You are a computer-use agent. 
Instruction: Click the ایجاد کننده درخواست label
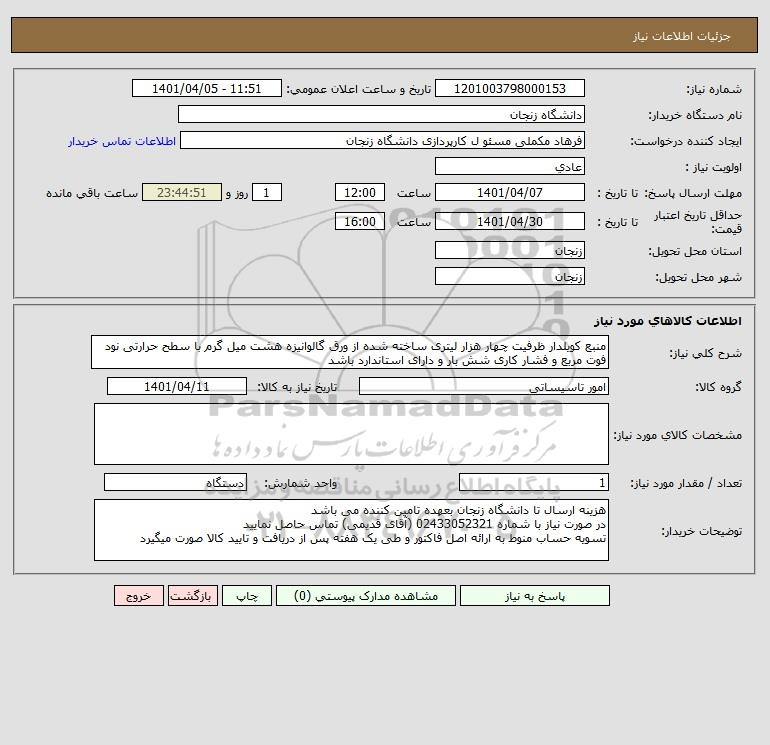point(686,141)
